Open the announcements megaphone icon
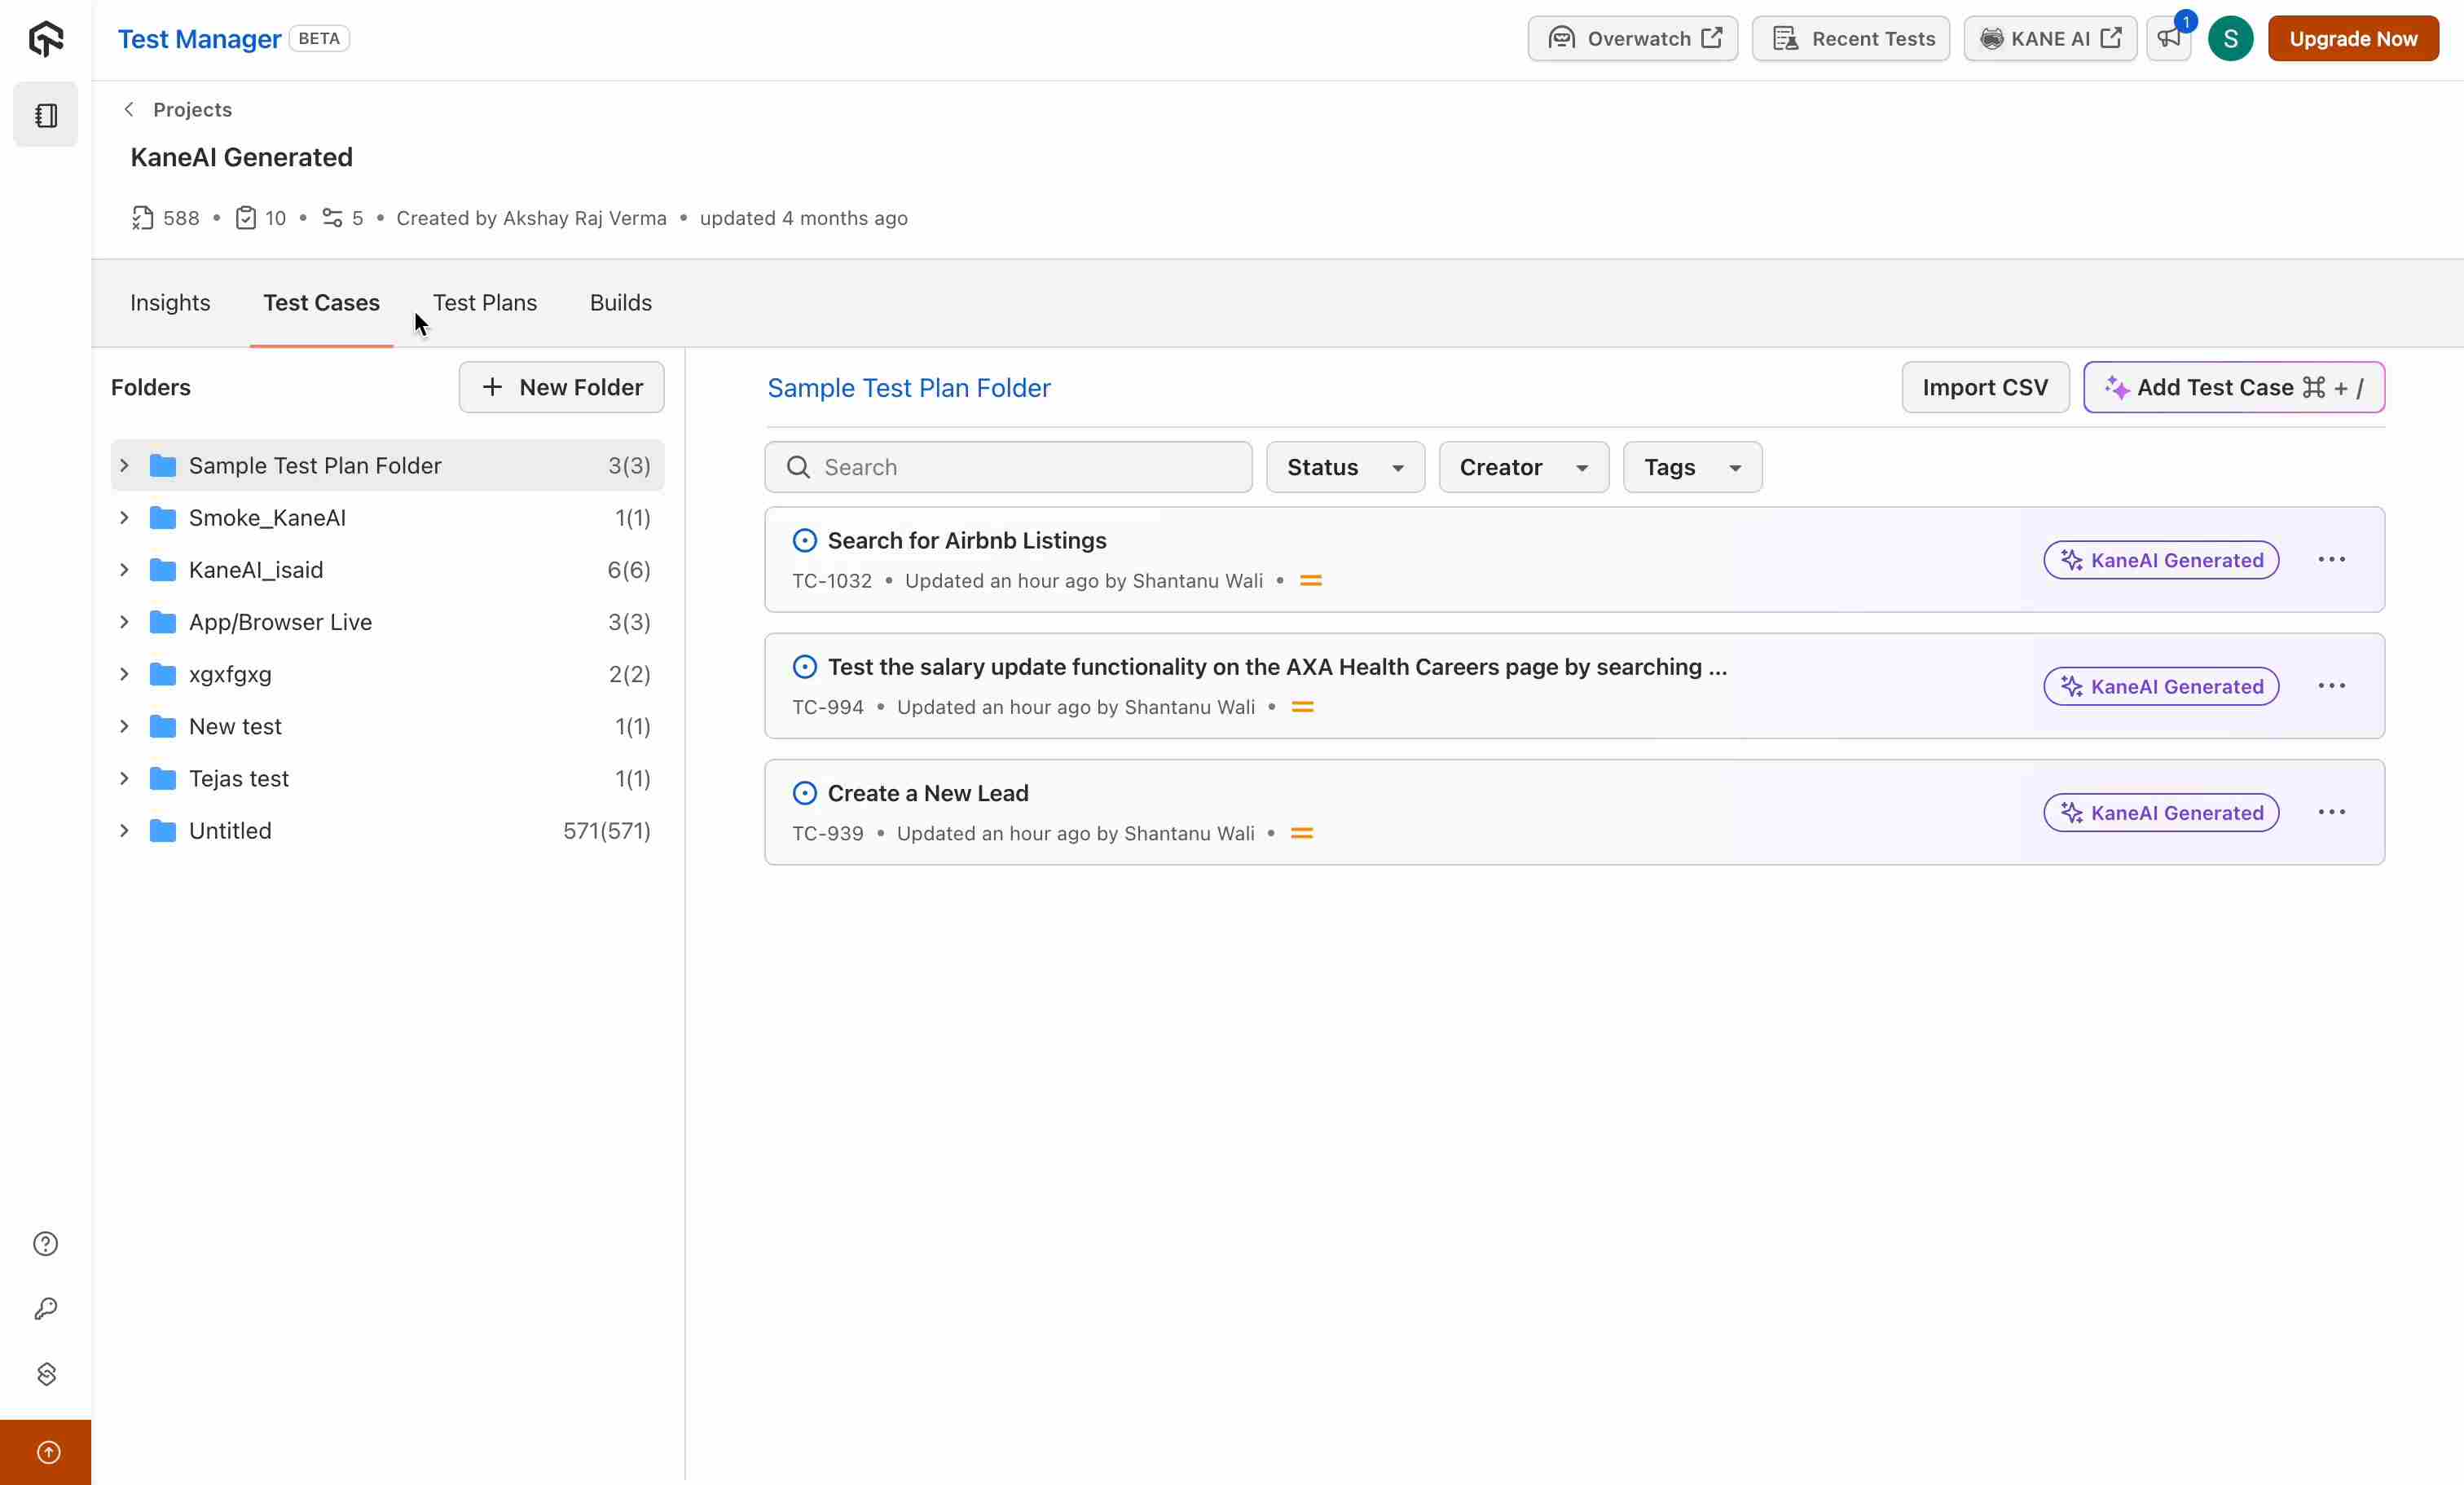This screenshot has height=1485, width=2464. 2168,39
